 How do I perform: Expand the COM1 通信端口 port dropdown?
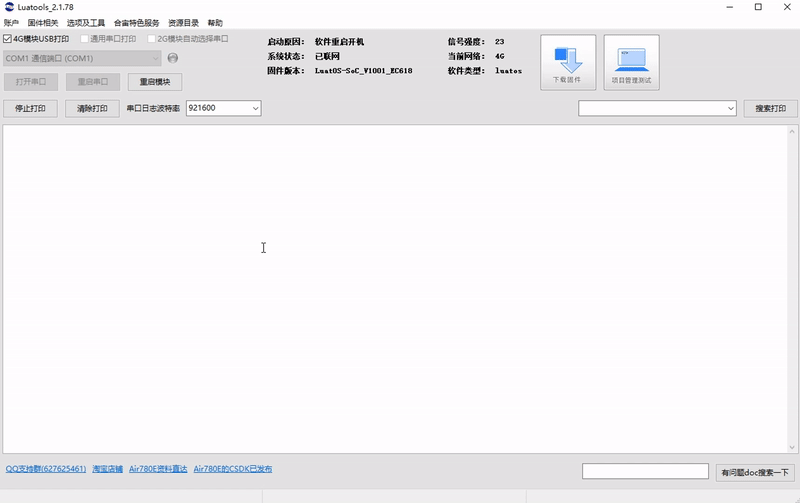(x=82, y=58)
